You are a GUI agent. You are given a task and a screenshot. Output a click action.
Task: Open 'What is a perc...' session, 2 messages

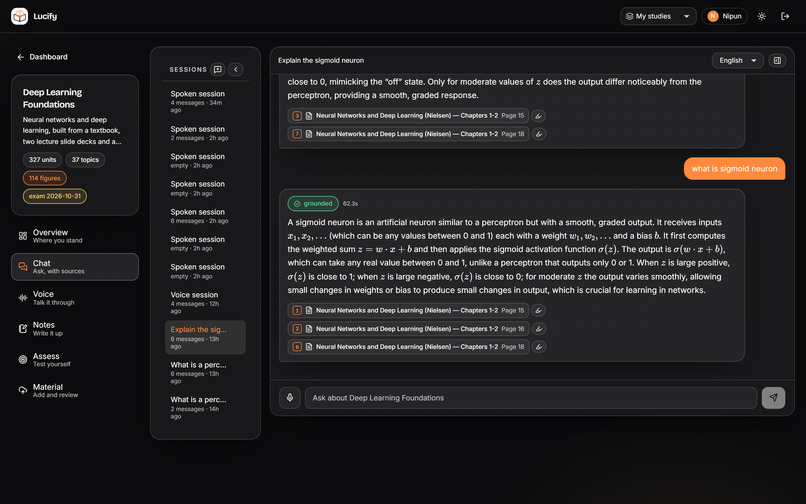[205, 408]
